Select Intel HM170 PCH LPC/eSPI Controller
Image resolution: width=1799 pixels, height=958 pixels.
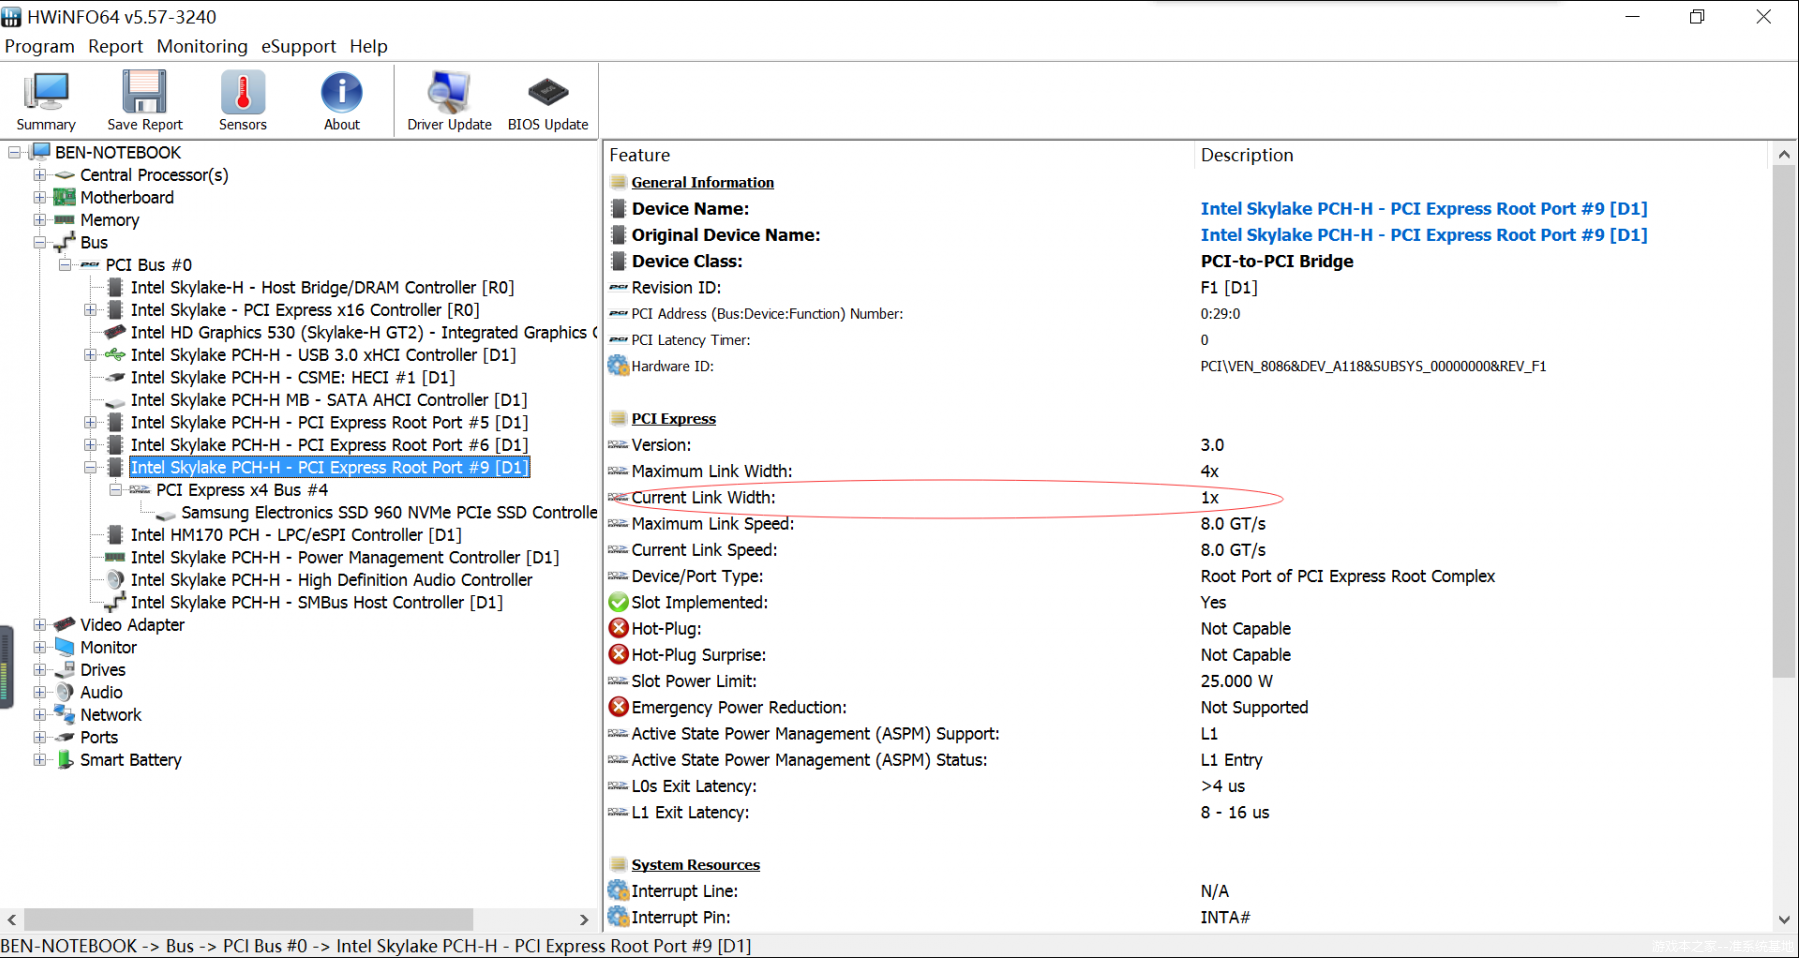click(x=296, y=535)
